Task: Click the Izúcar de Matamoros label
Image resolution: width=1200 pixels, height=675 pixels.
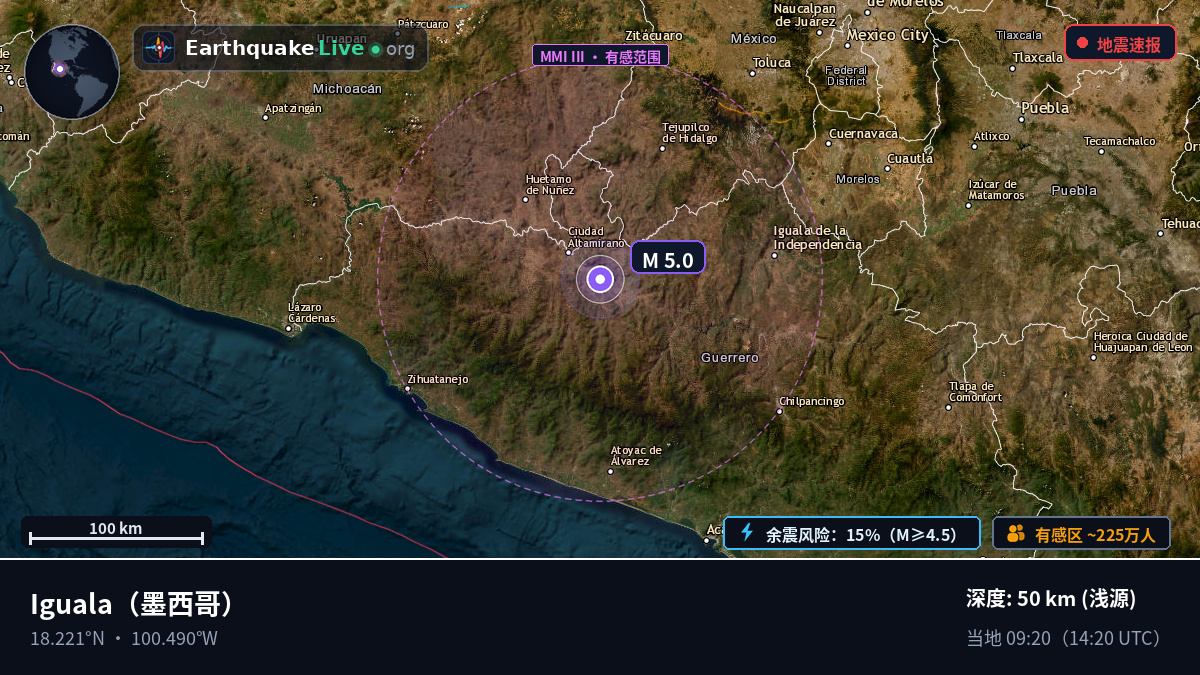Action: click(996, 189)
